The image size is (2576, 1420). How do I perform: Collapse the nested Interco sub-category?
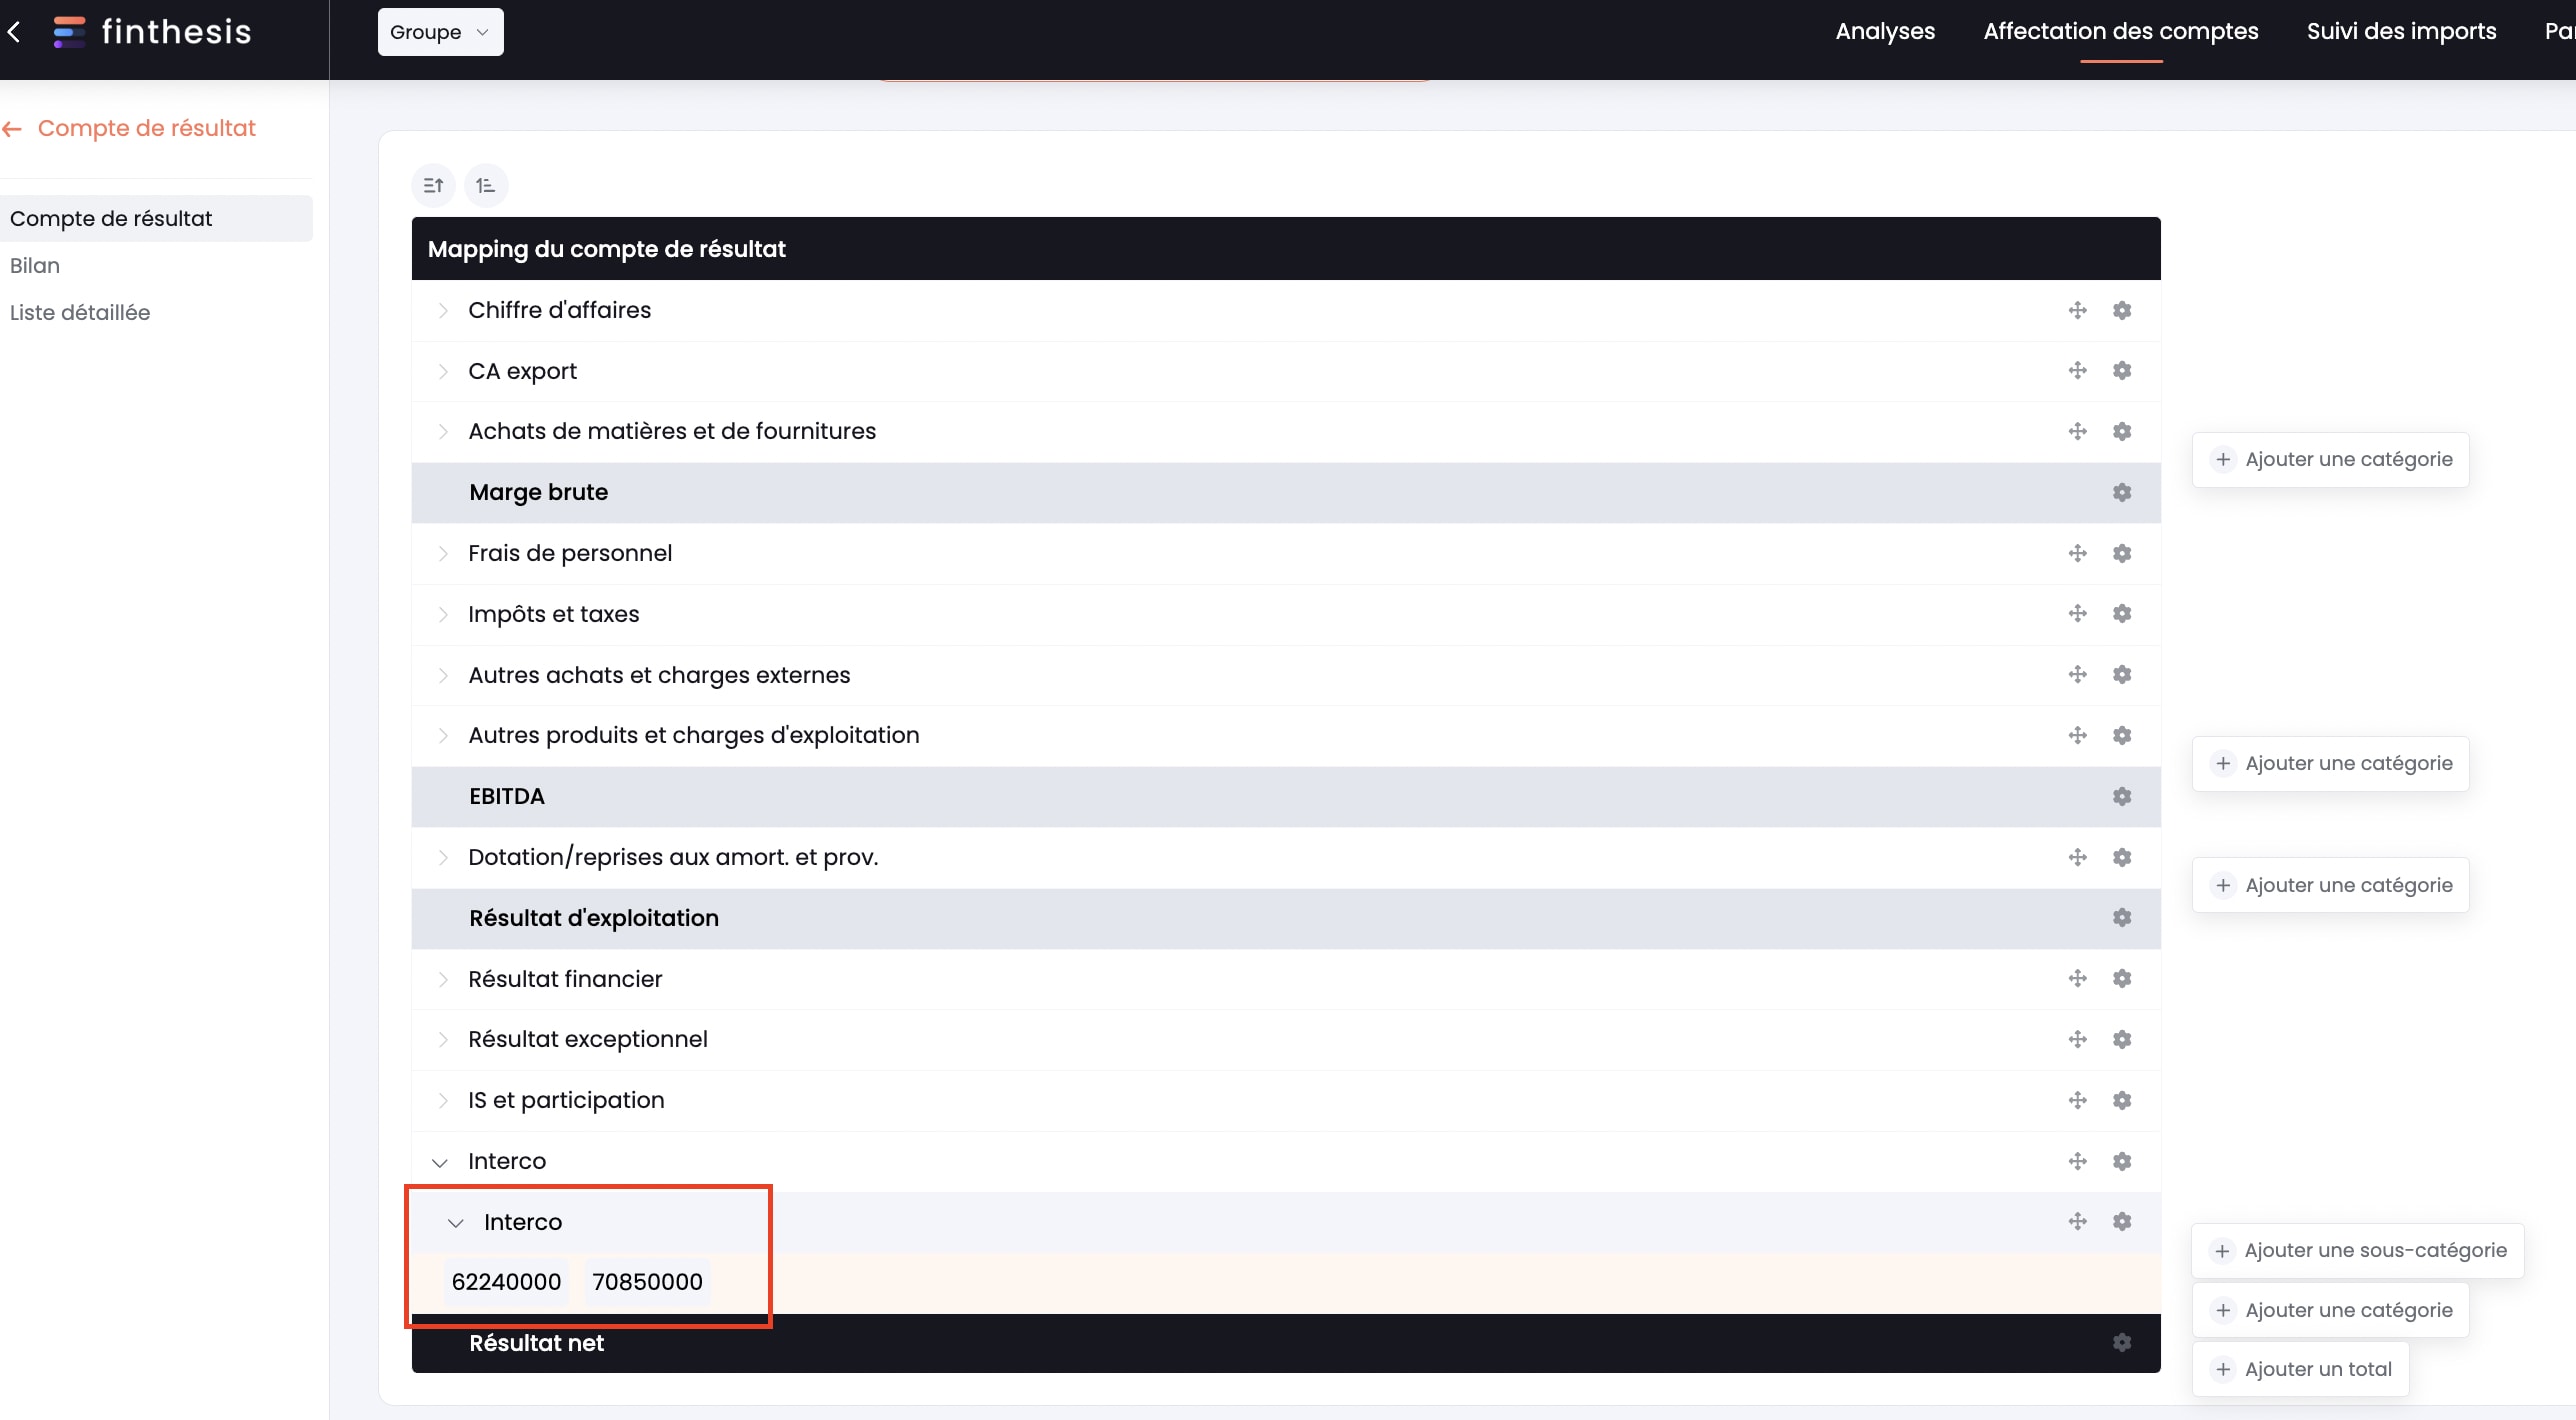(456, 1223)
